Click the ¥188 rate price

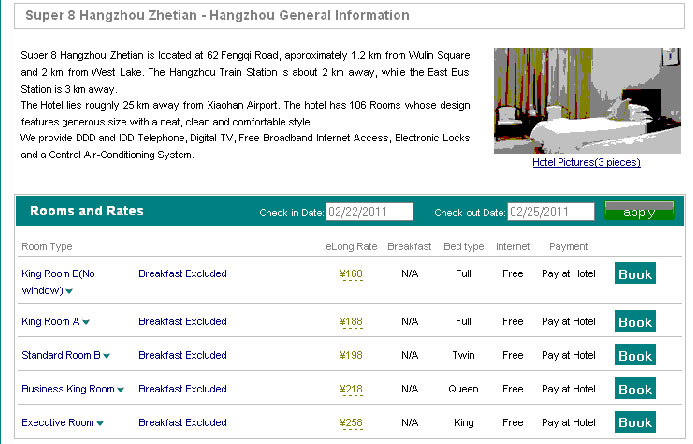point(351,322)
